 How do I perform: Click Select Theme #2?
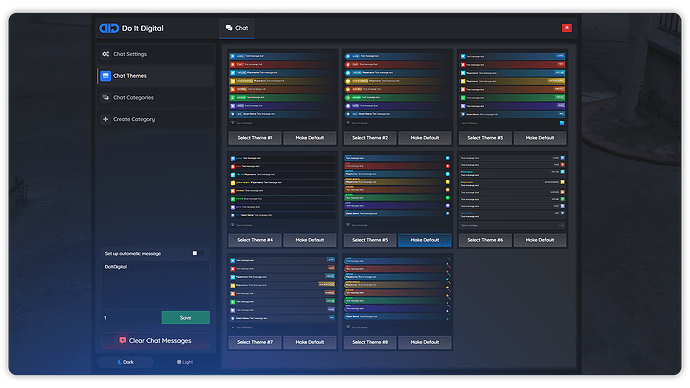point(370,138)
